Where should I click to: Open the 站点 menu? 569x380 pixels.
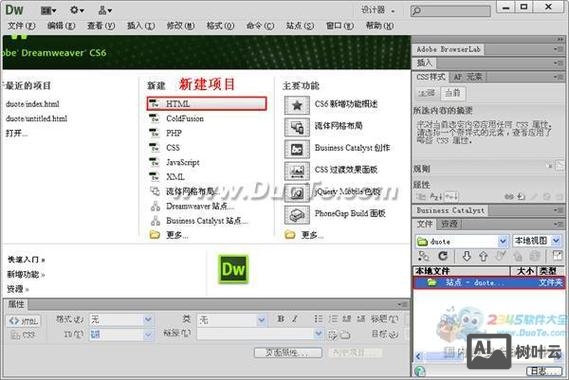[x=300, y=26]
